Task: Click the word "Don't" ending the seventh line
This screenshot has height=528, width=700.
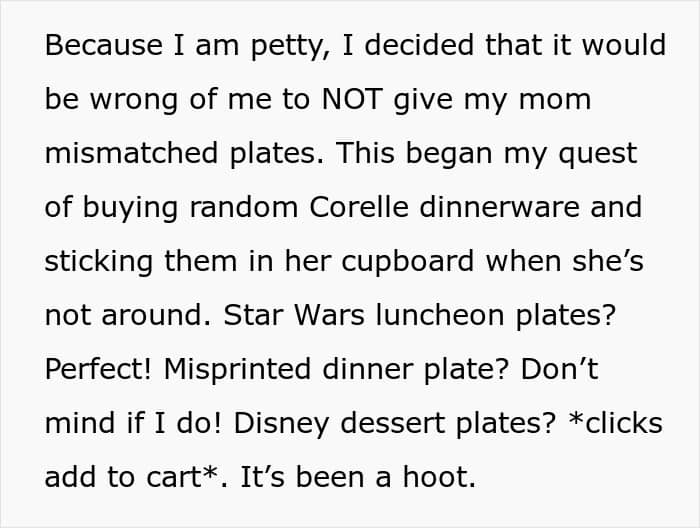Action: click(x=559, y=369)
